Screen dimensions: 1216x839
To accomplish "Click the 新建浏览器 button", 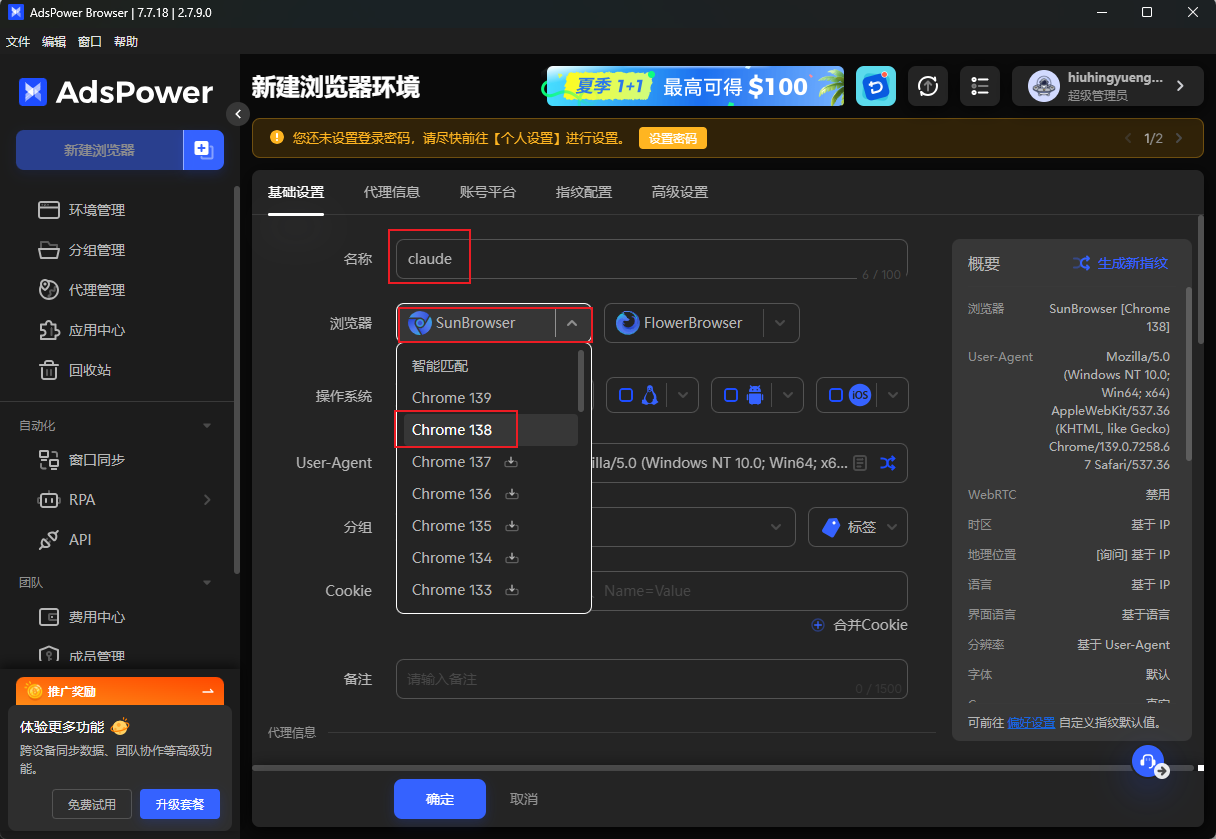I will click(x=99, y=150).
